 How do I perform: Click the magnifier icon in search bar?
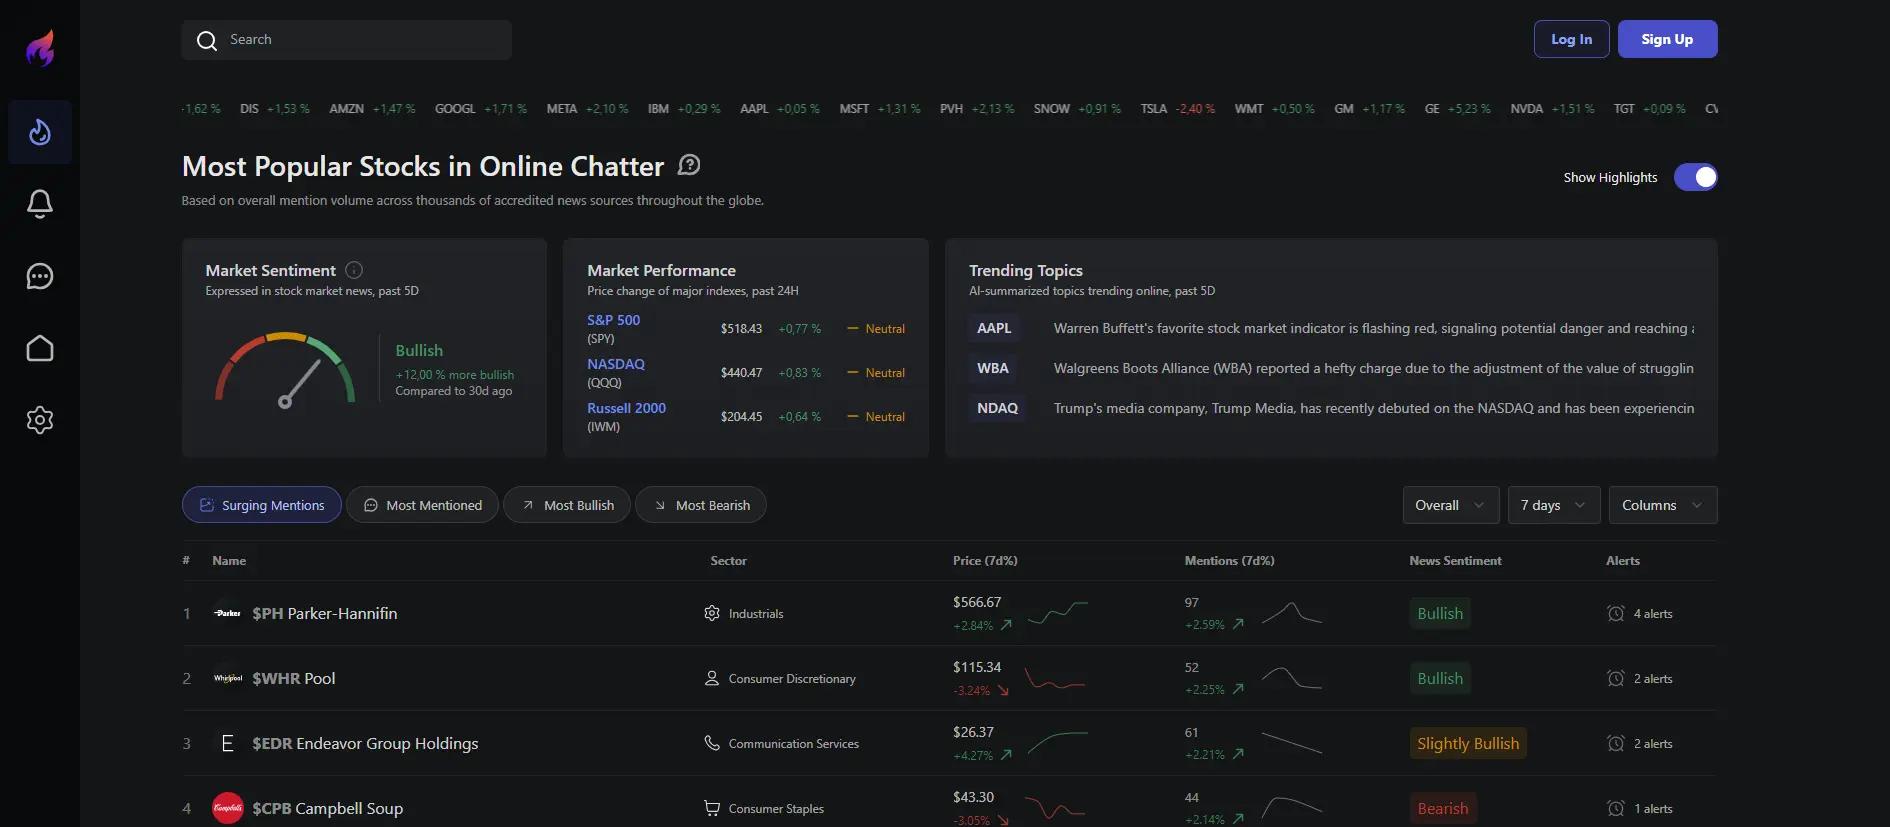pos(207,40)
